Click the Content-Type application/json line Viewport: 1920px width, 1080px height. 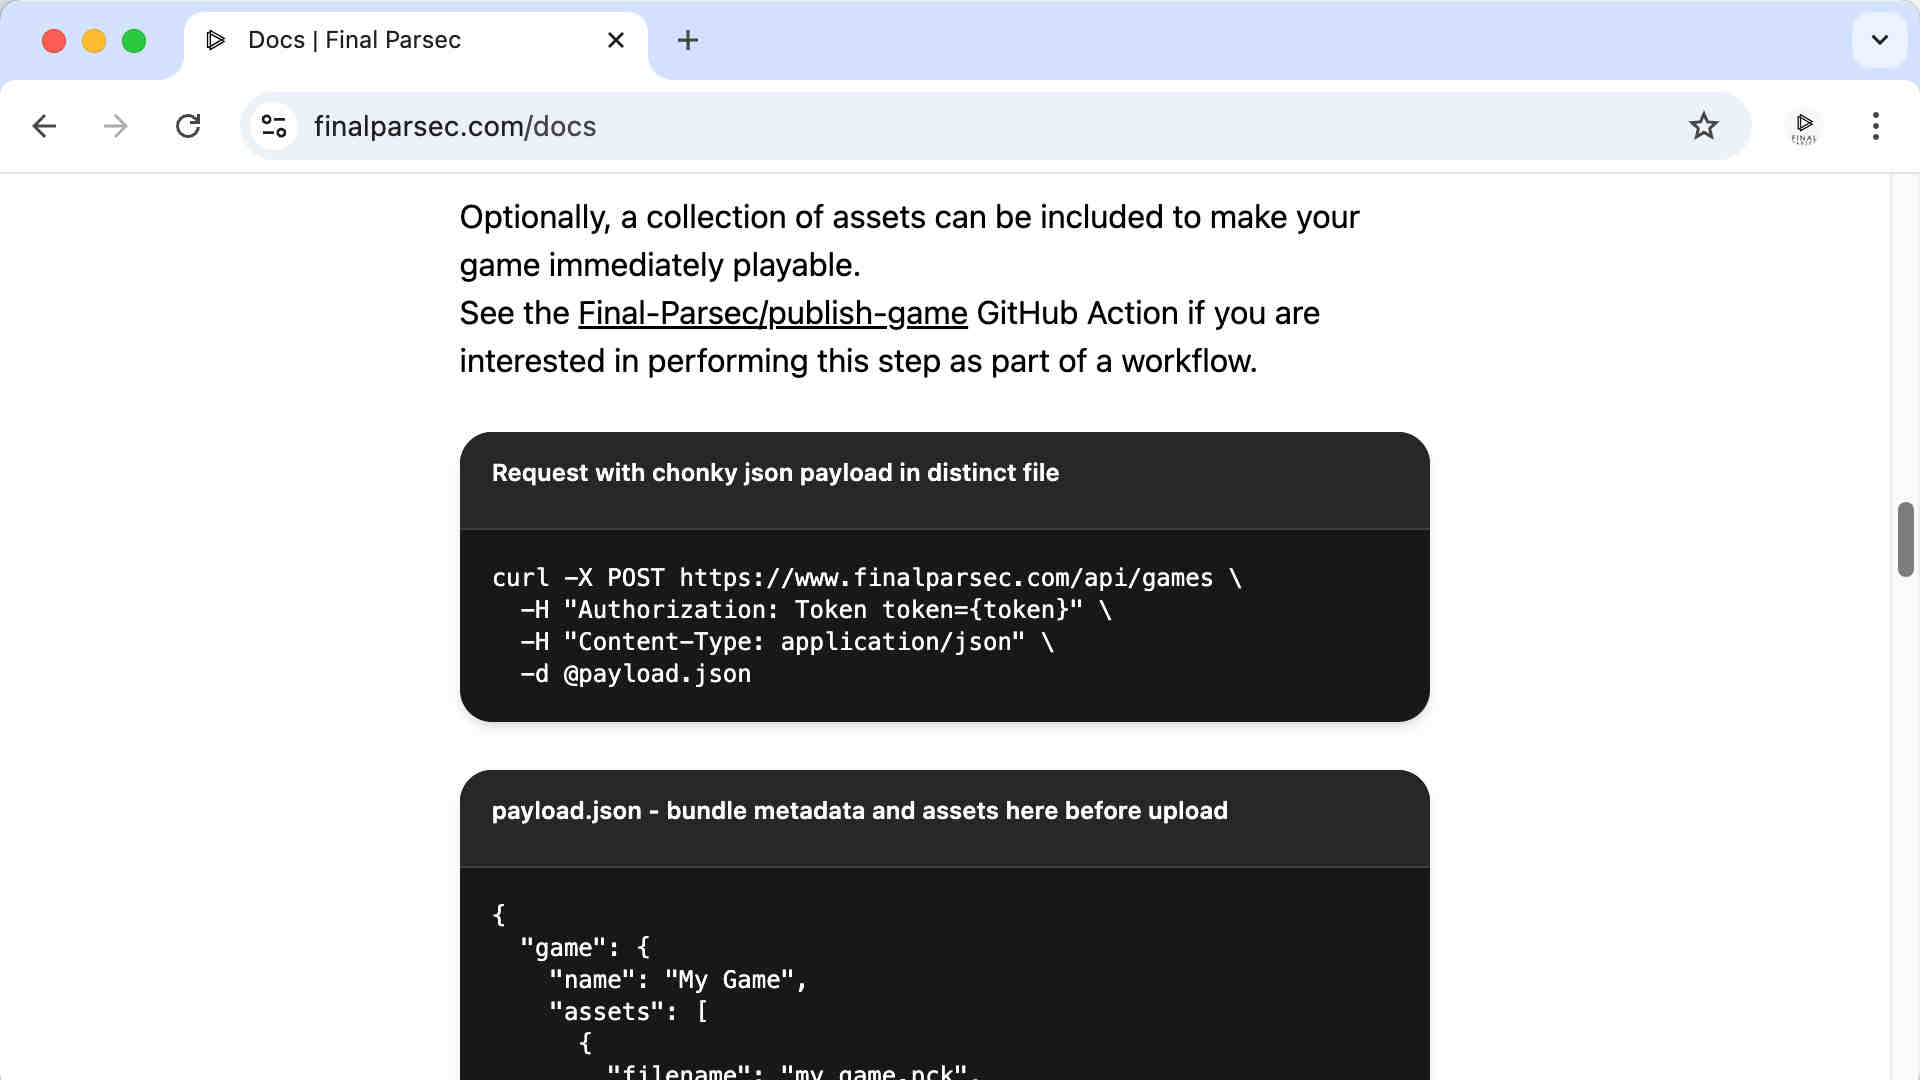[x=787, y=642]
